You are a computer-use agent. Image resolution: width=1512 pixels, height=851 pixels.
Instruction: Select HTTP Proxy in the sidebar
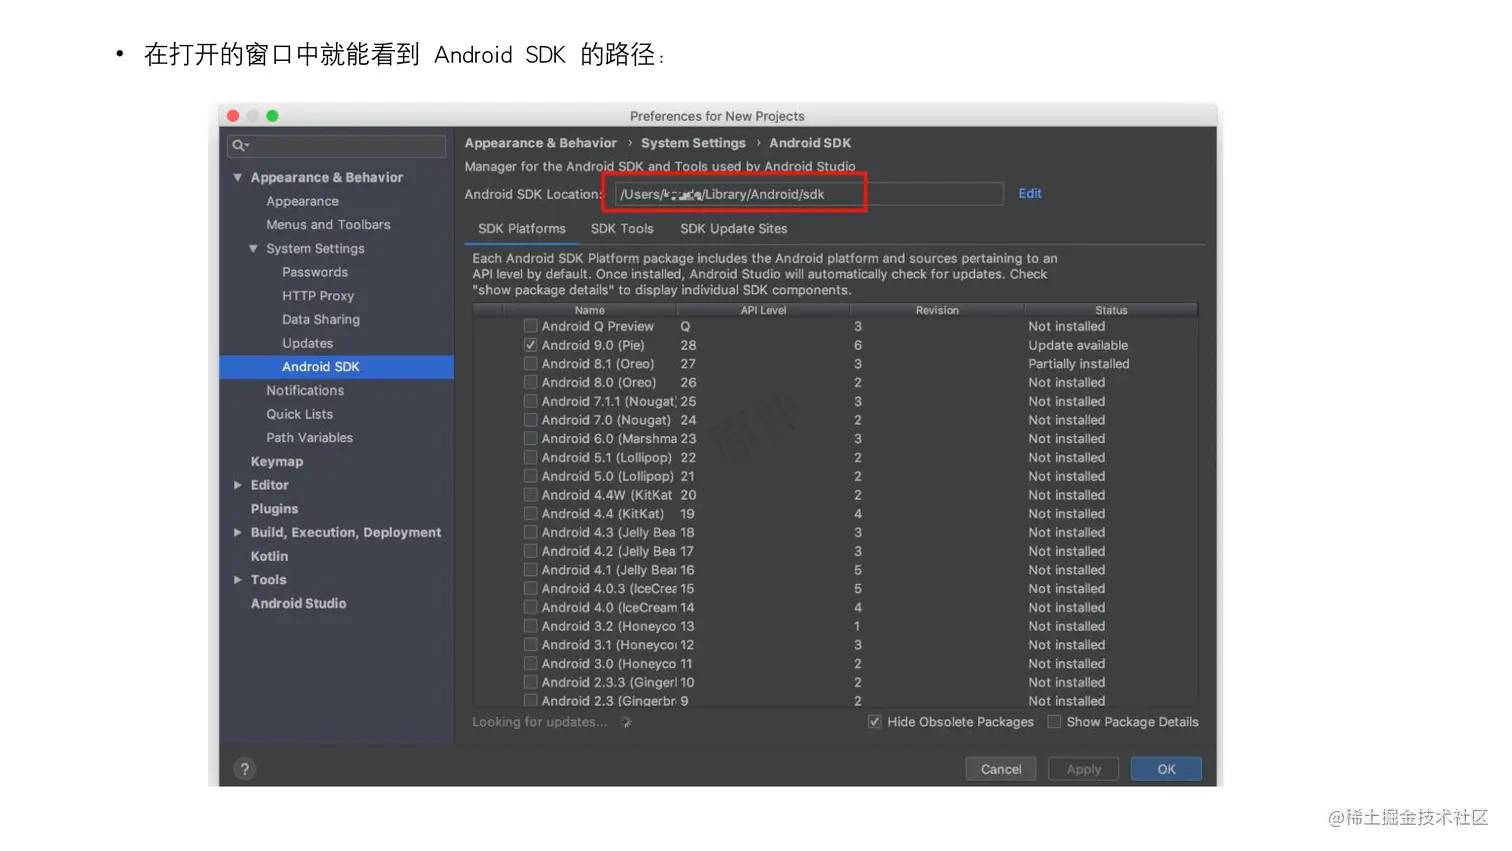(x=318, y=295)
